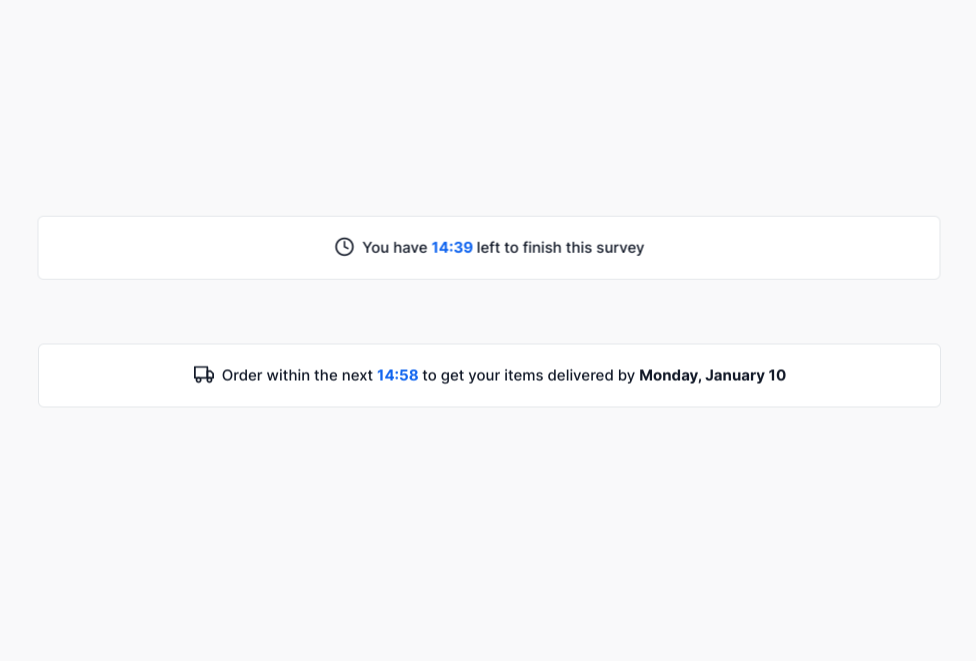Click "left to finish this survey" text

click(x=560, y=247)
